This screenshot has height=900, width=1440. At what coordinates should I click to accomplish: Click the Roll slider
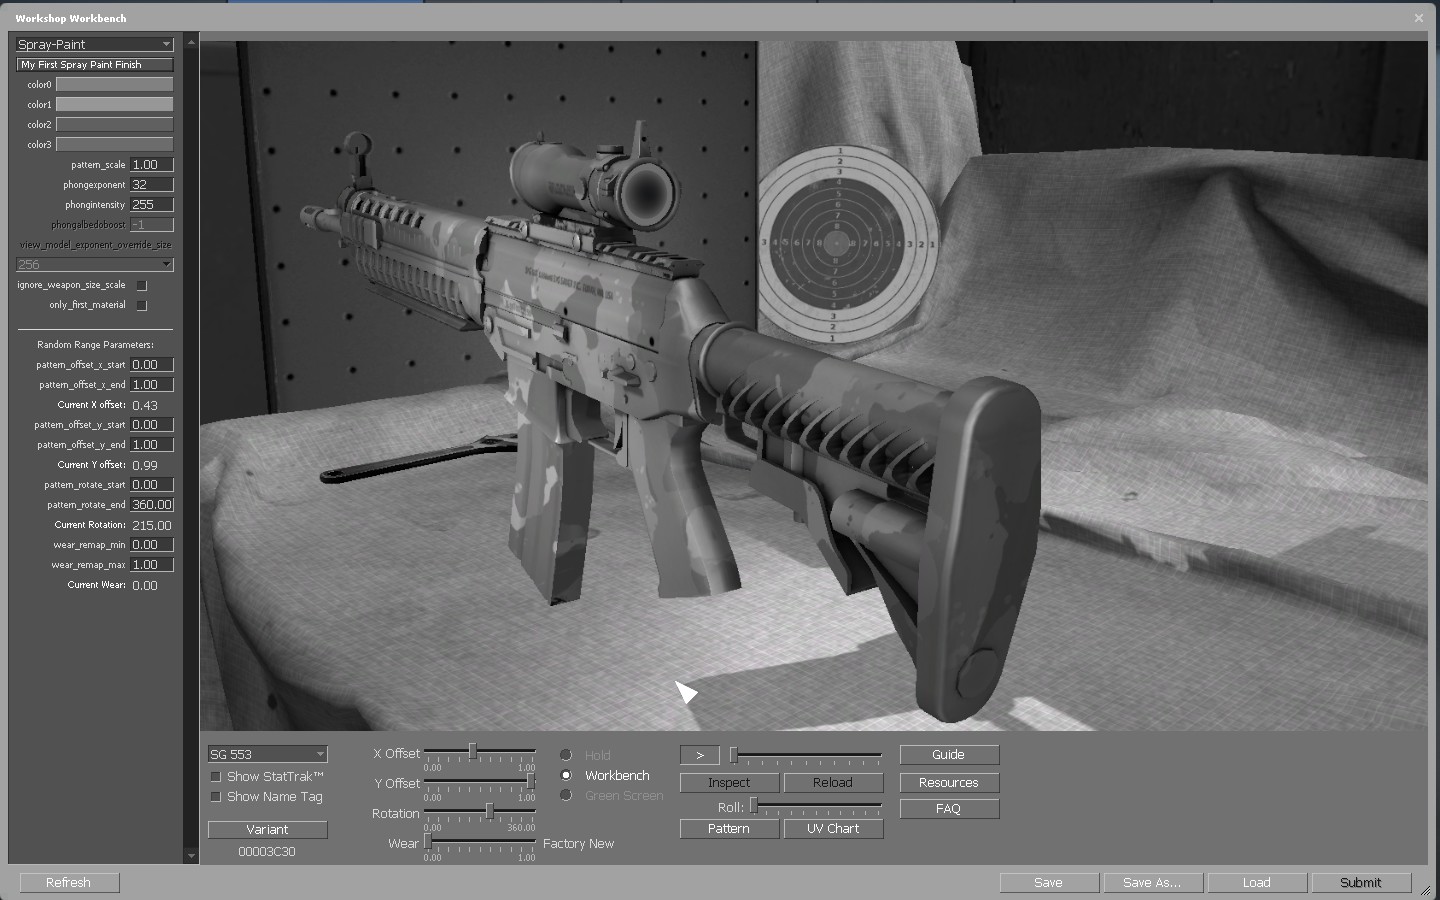[816, 806]
